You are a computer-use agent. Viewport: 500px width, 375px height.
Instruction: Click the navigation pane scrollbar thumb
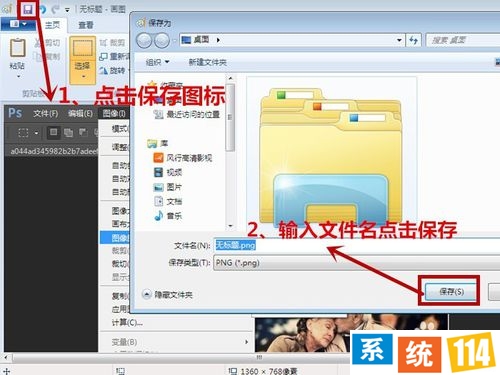coord(230,117)
